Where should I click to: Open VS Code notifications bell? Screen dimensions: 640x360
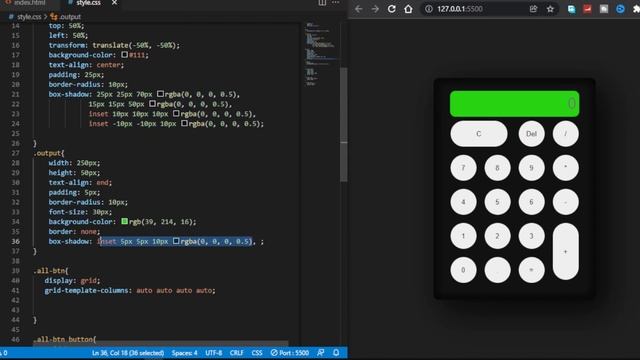(336, 353)
